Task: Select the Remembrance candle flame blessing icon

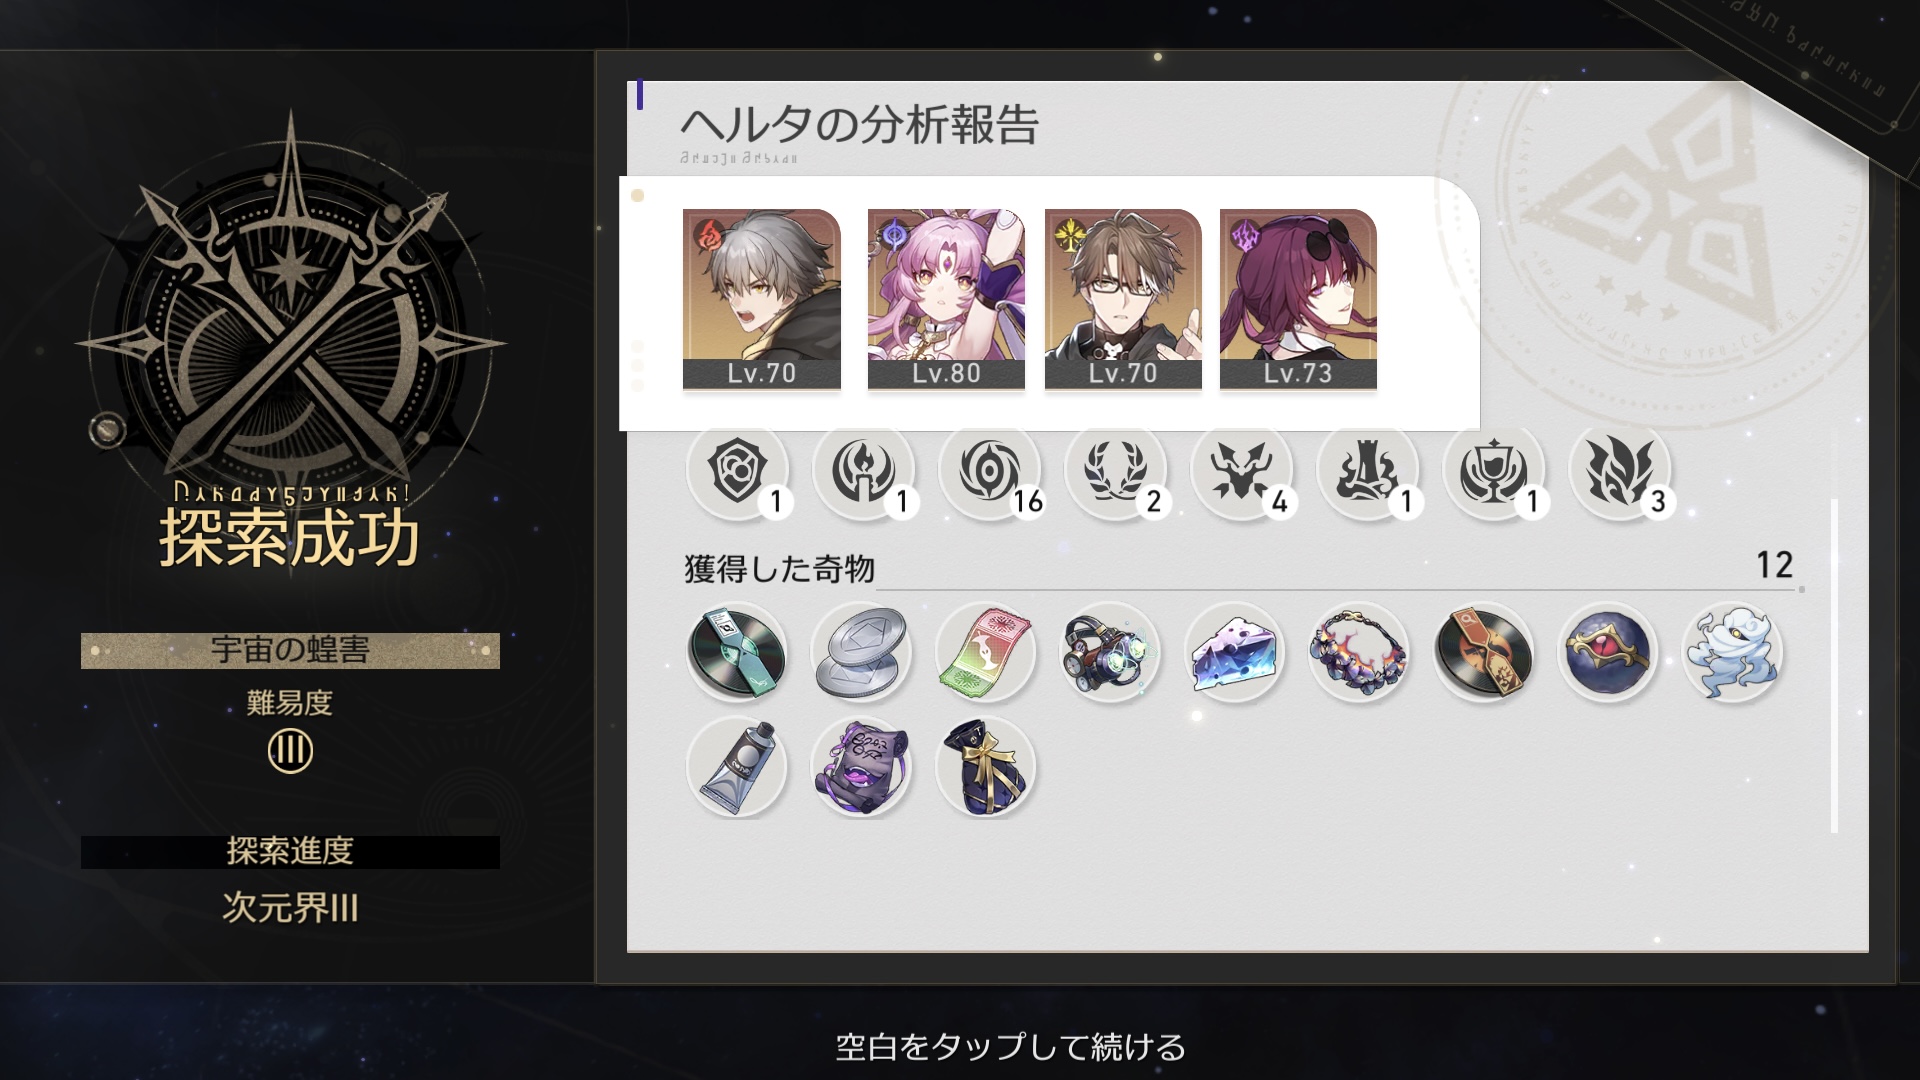Action: (x=864, y=470)
